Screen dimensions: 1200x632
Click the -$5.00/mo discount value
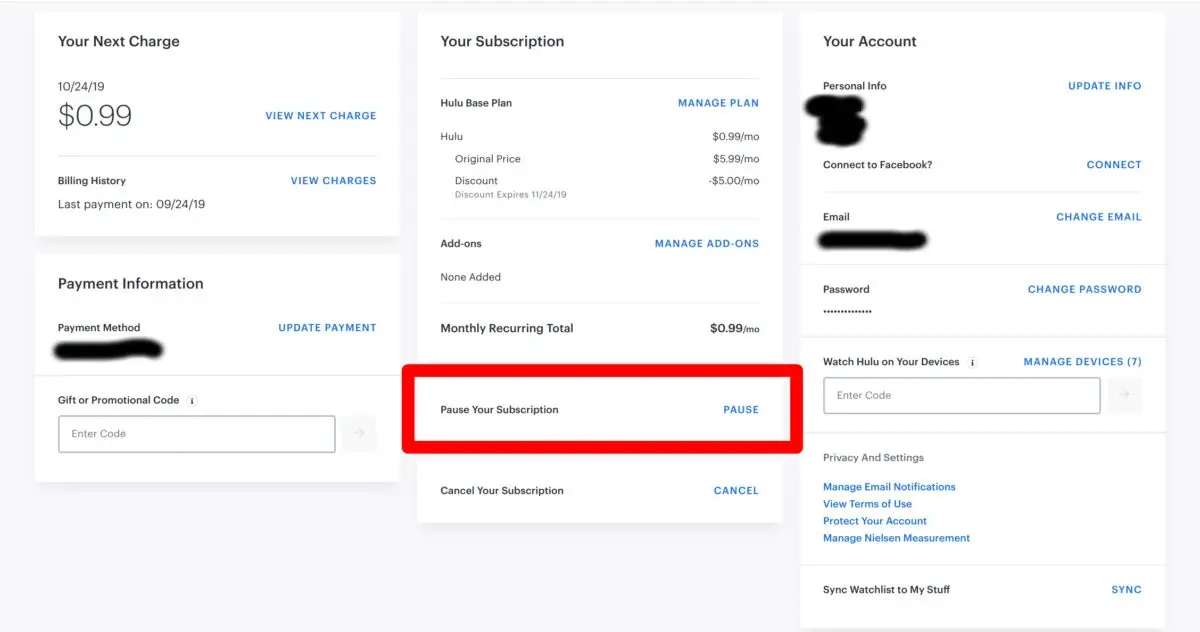coord(733,181)
